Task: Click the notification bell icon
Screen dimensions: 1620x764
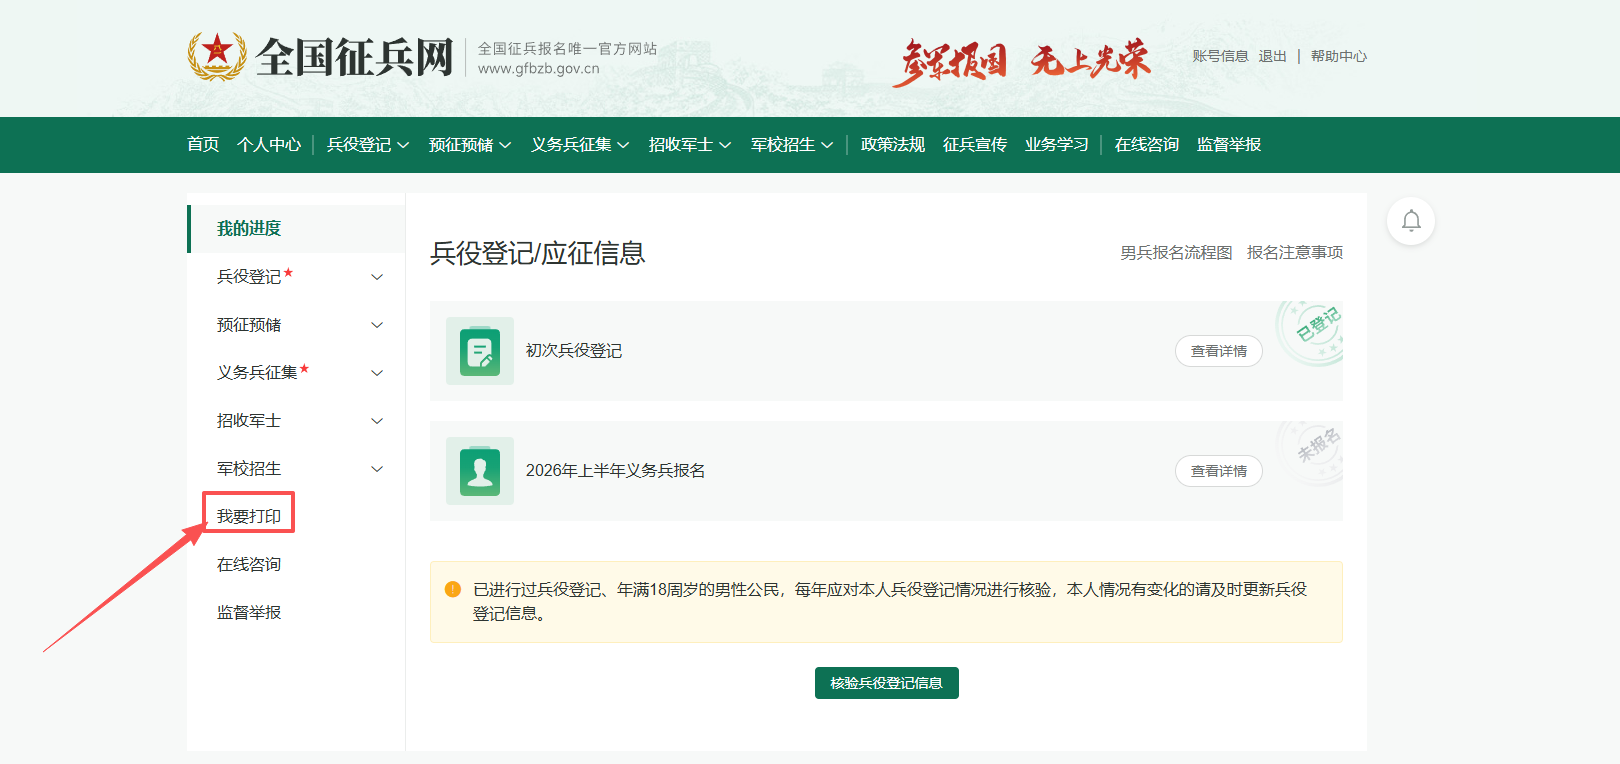Action: click(1411, 221)
